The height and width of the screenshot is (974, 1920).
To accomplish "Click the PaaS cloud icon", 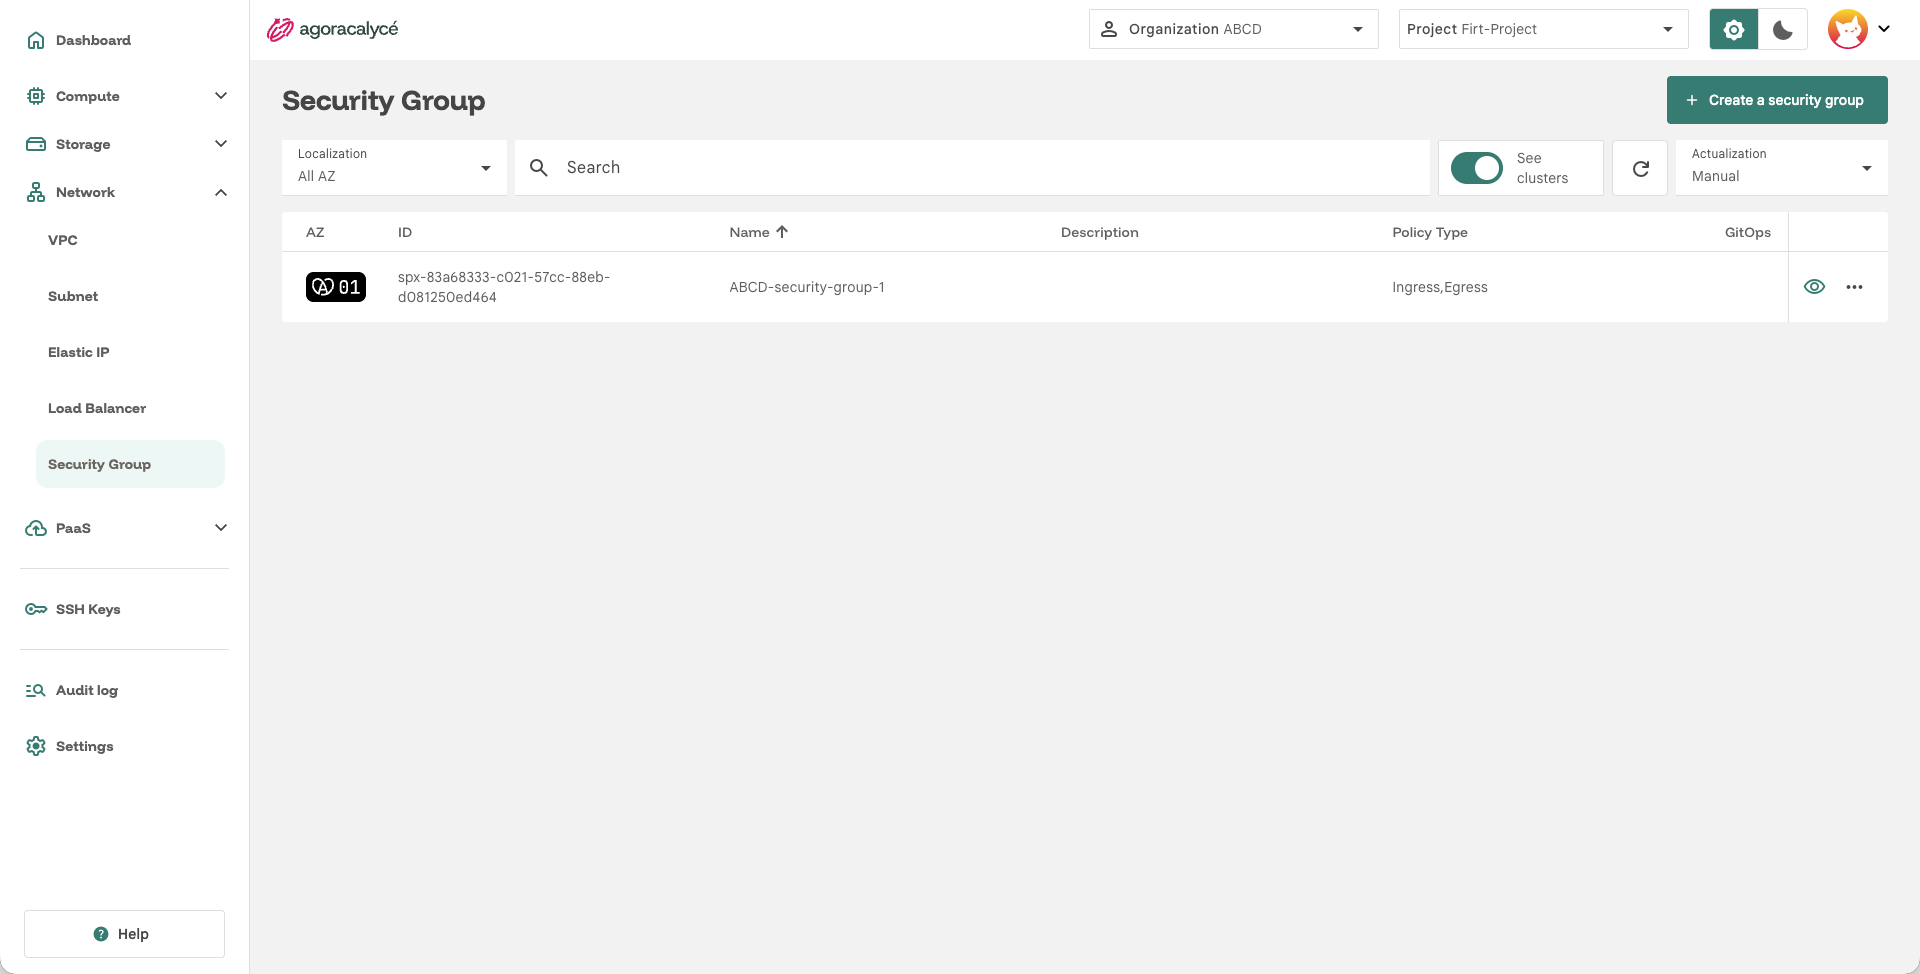I will coord(36,528).
